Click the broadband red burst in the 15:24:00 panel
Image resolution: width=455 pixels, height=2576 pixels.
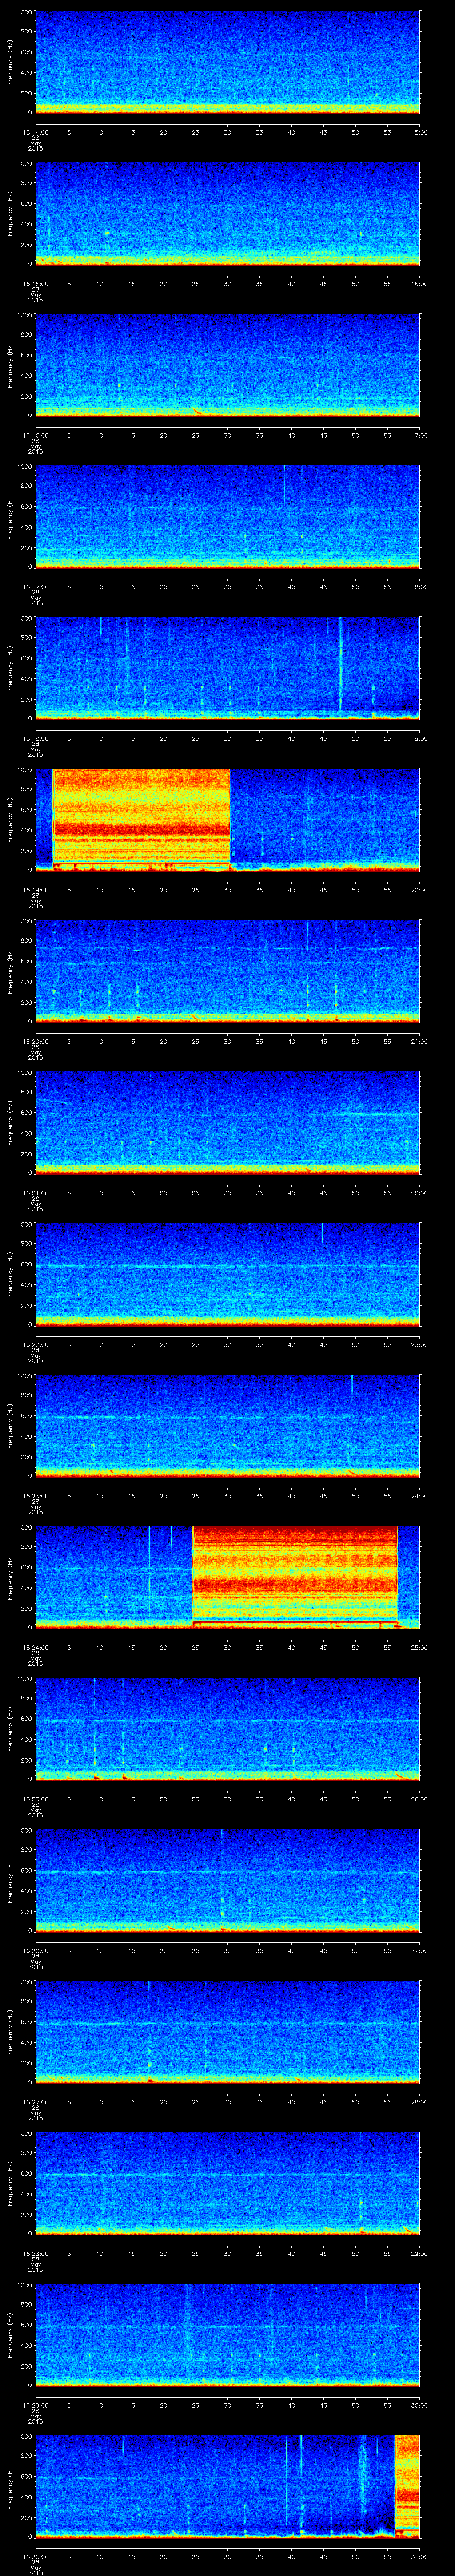295,1577
